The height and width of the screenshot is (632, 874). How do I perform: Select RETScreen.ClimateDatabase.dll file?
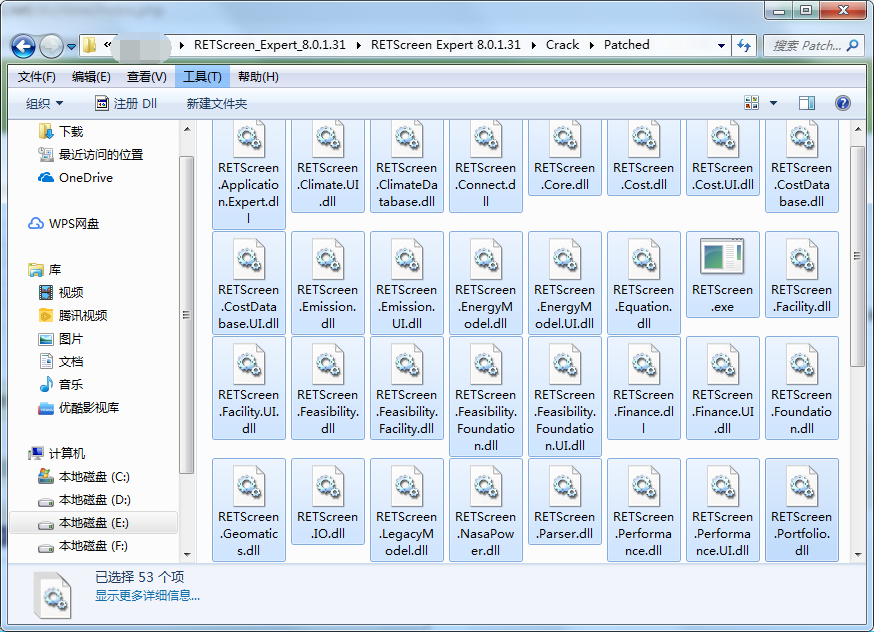(407, 166)
